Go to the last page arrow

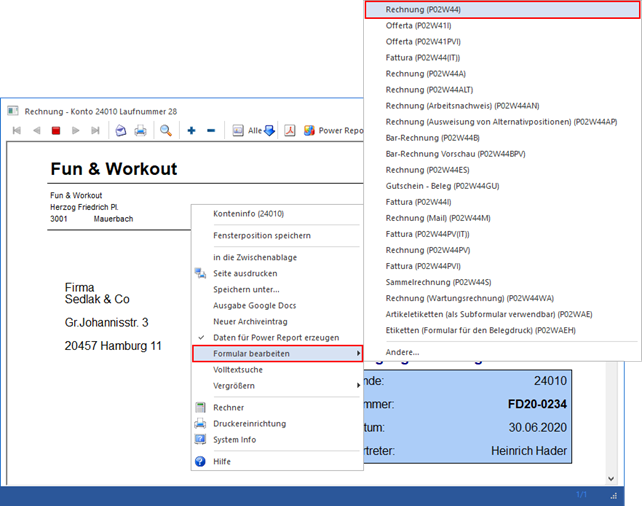tap(95, 130)
